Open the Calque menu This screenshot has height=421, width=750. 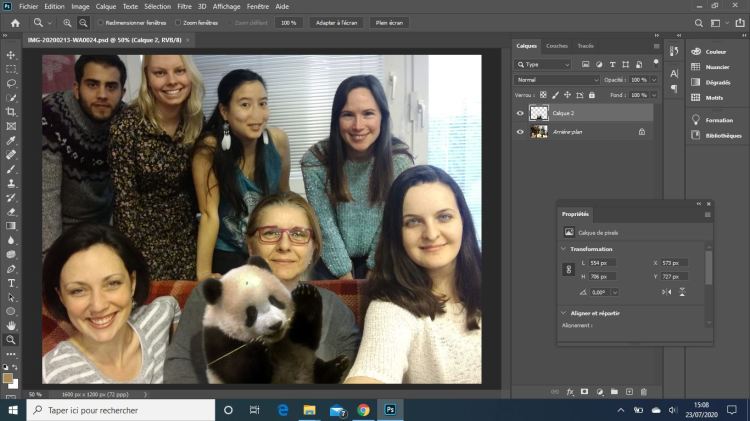106,6
